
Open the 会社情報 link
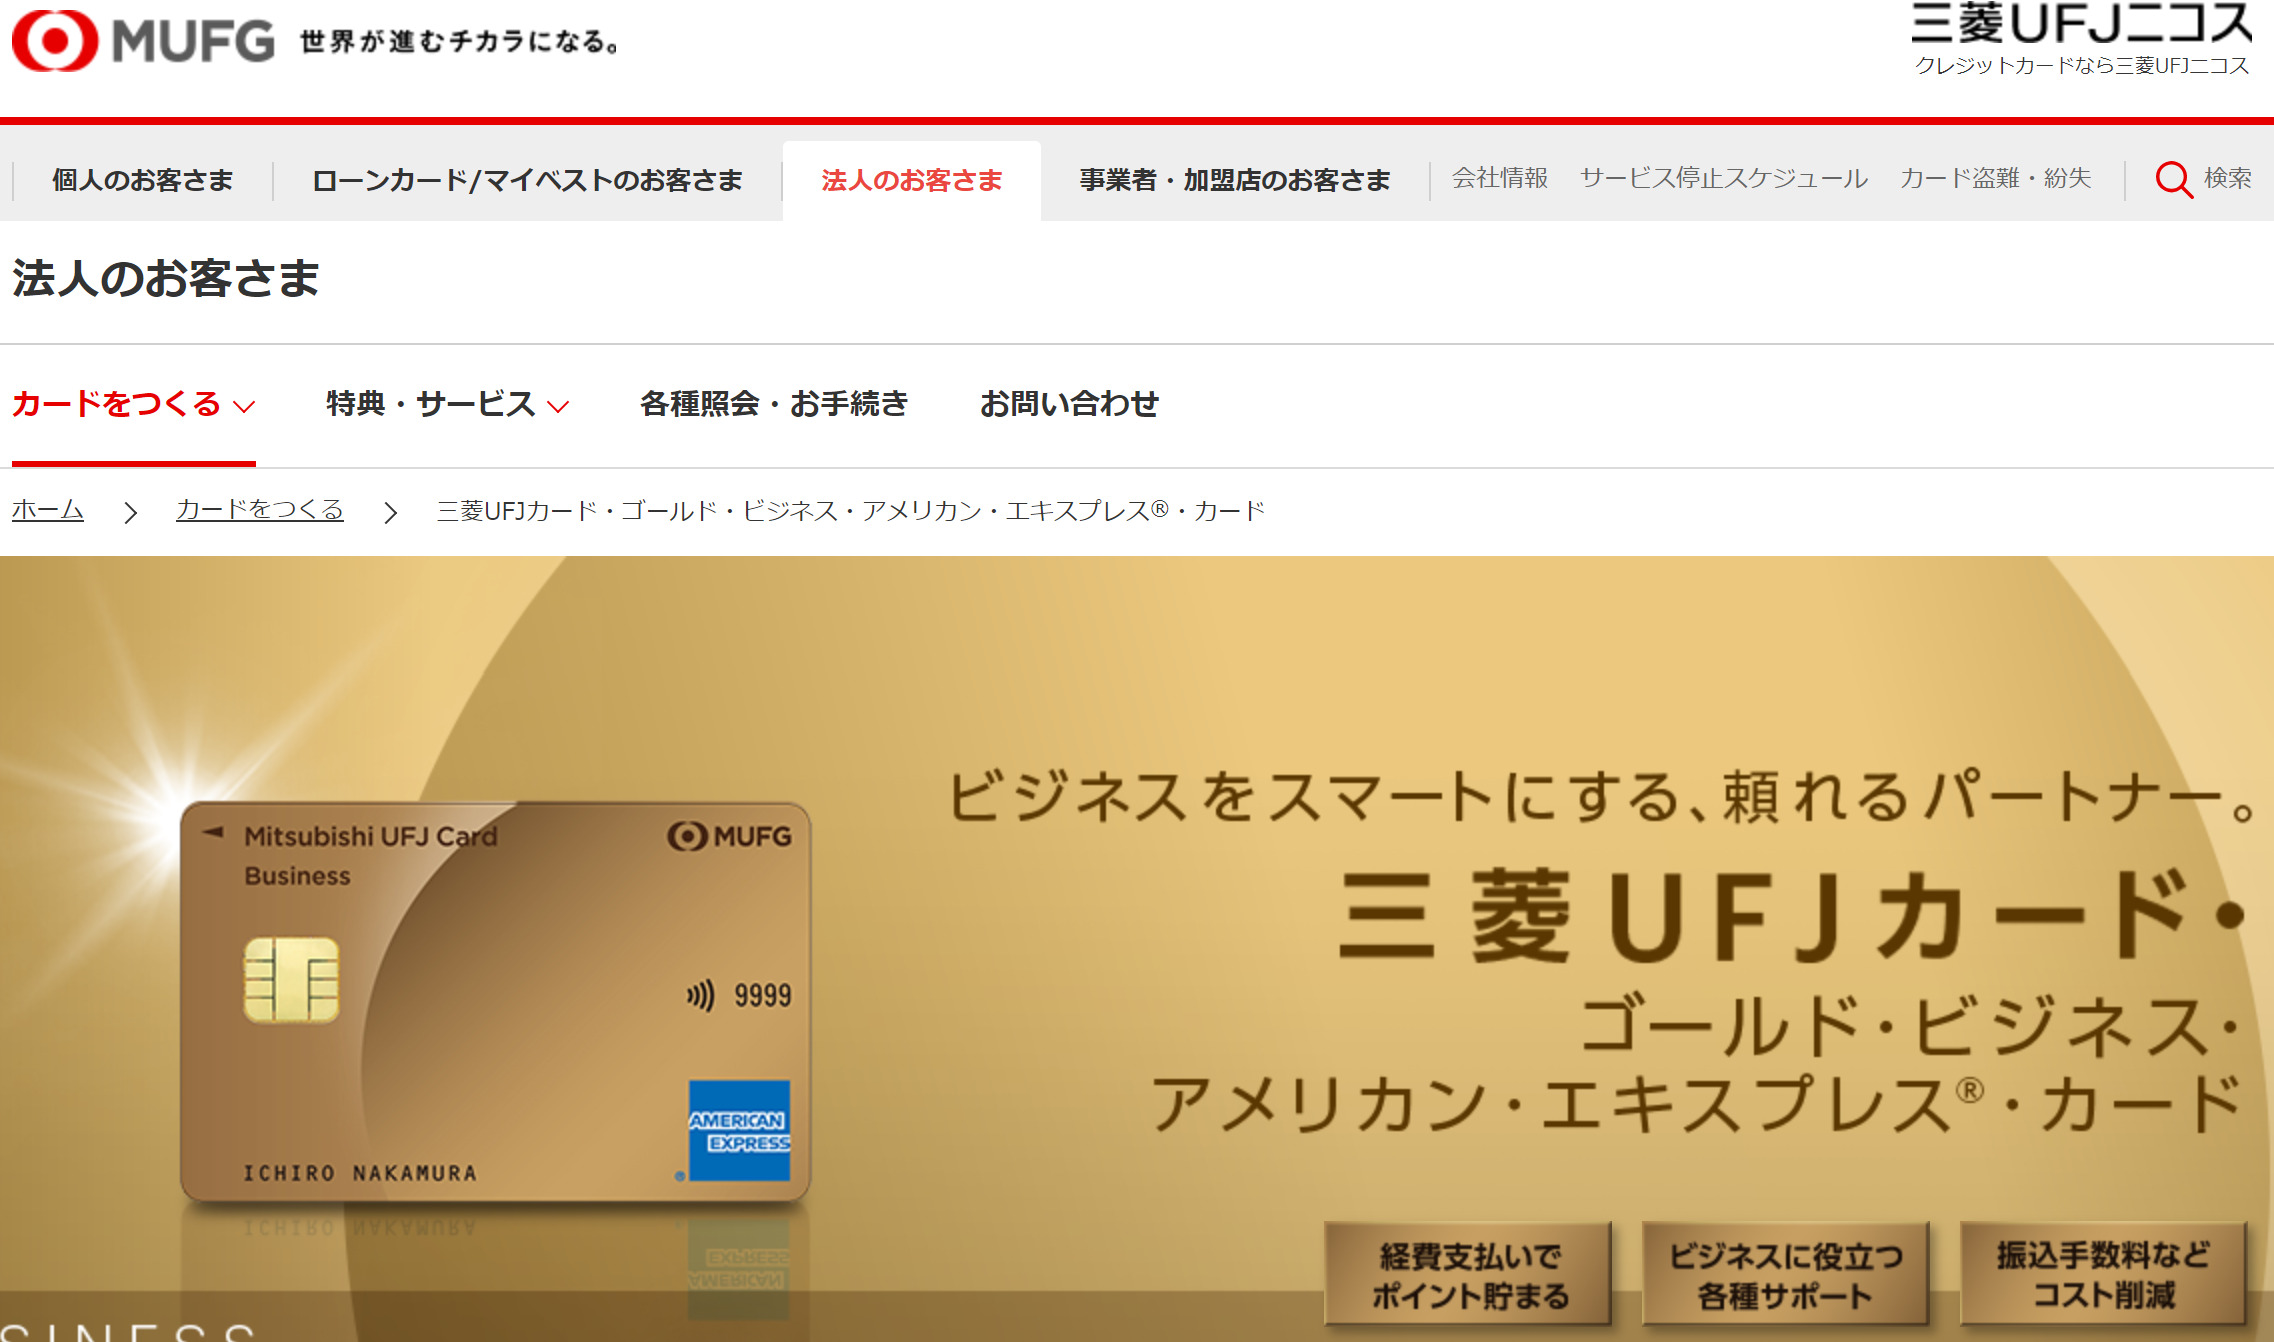pyautogui.click(x=1499, y=178)
